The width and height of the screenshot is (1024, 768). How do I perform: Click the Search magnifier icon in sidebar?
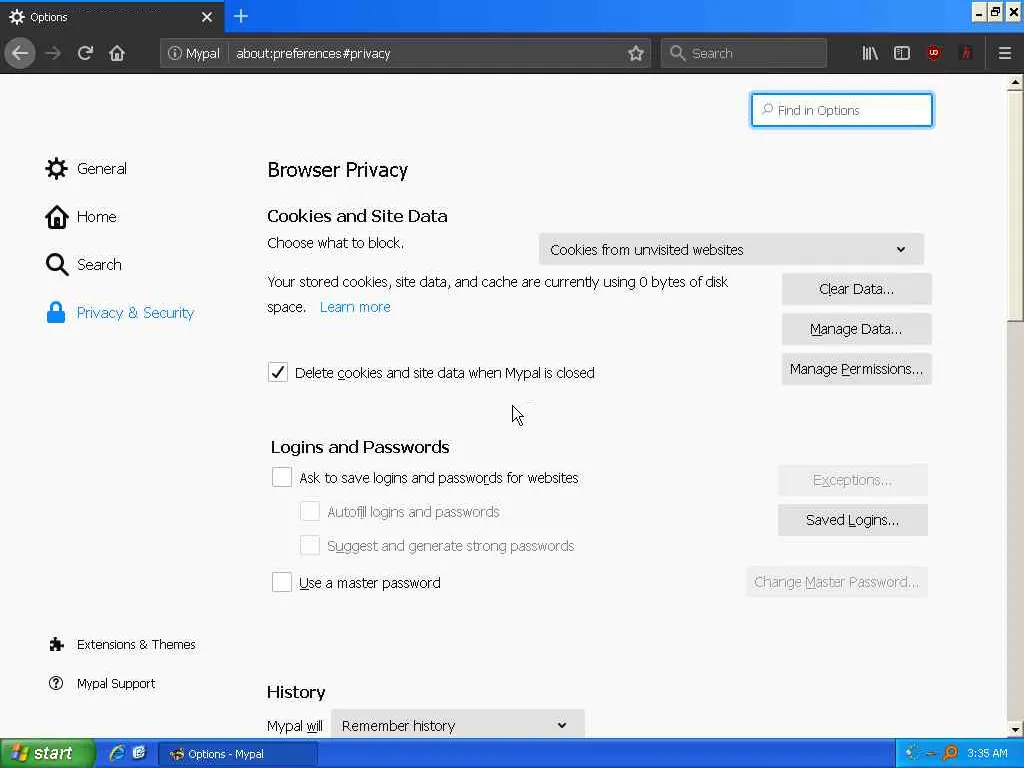pos(56,264)
